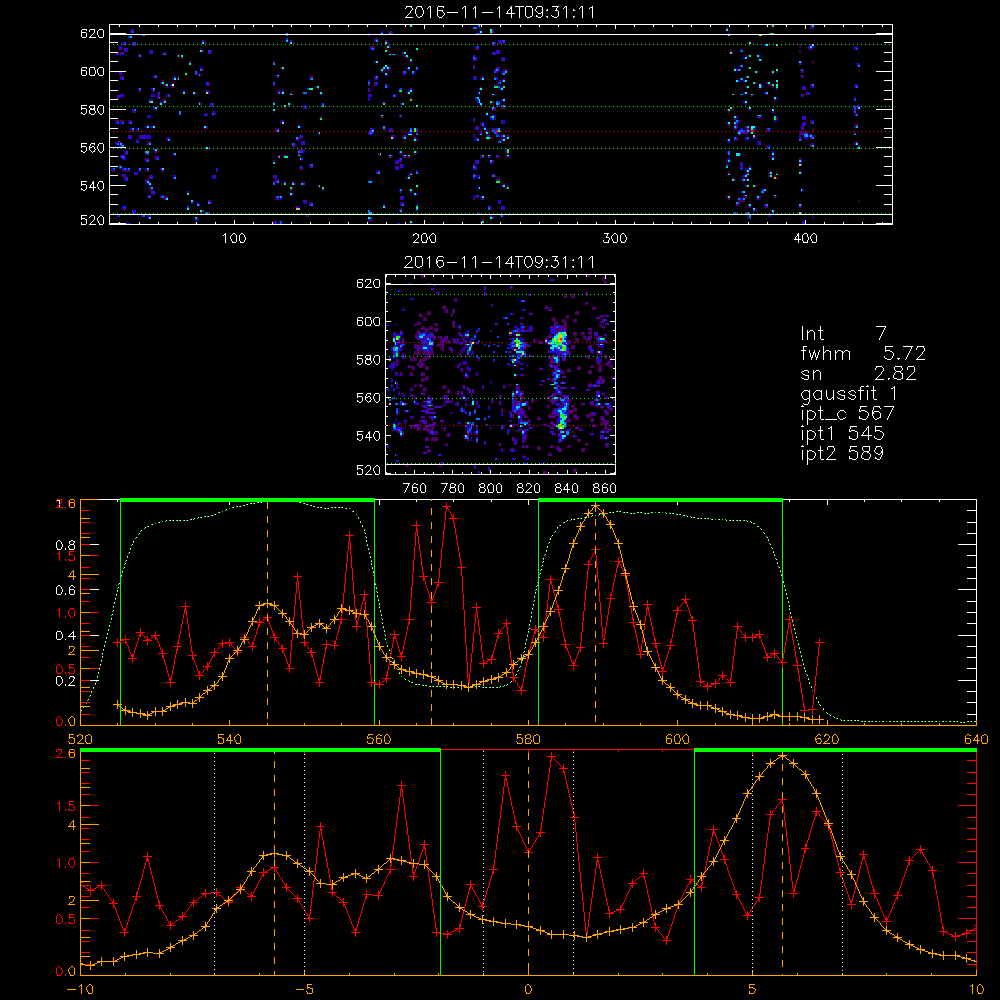Click the x-axis label 400 of the wide image
The image size is (1000, 1000).
(x=805, y=239)
